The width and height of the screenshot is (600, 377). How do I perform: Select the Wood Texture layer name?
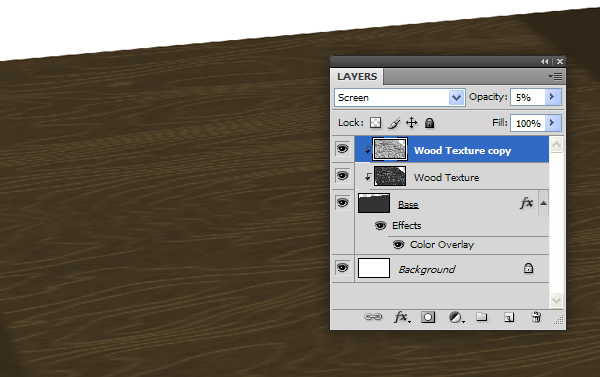[446, 178]
